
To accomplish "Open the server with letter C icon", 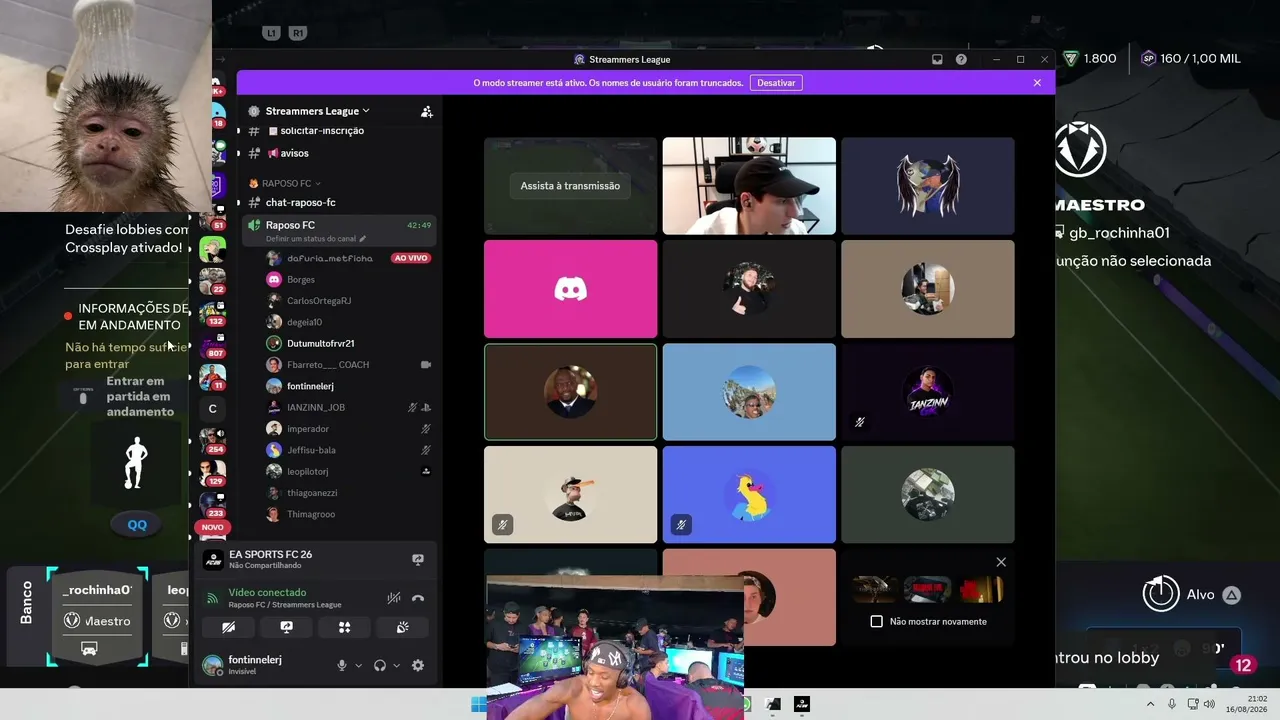I will (212, 408).
